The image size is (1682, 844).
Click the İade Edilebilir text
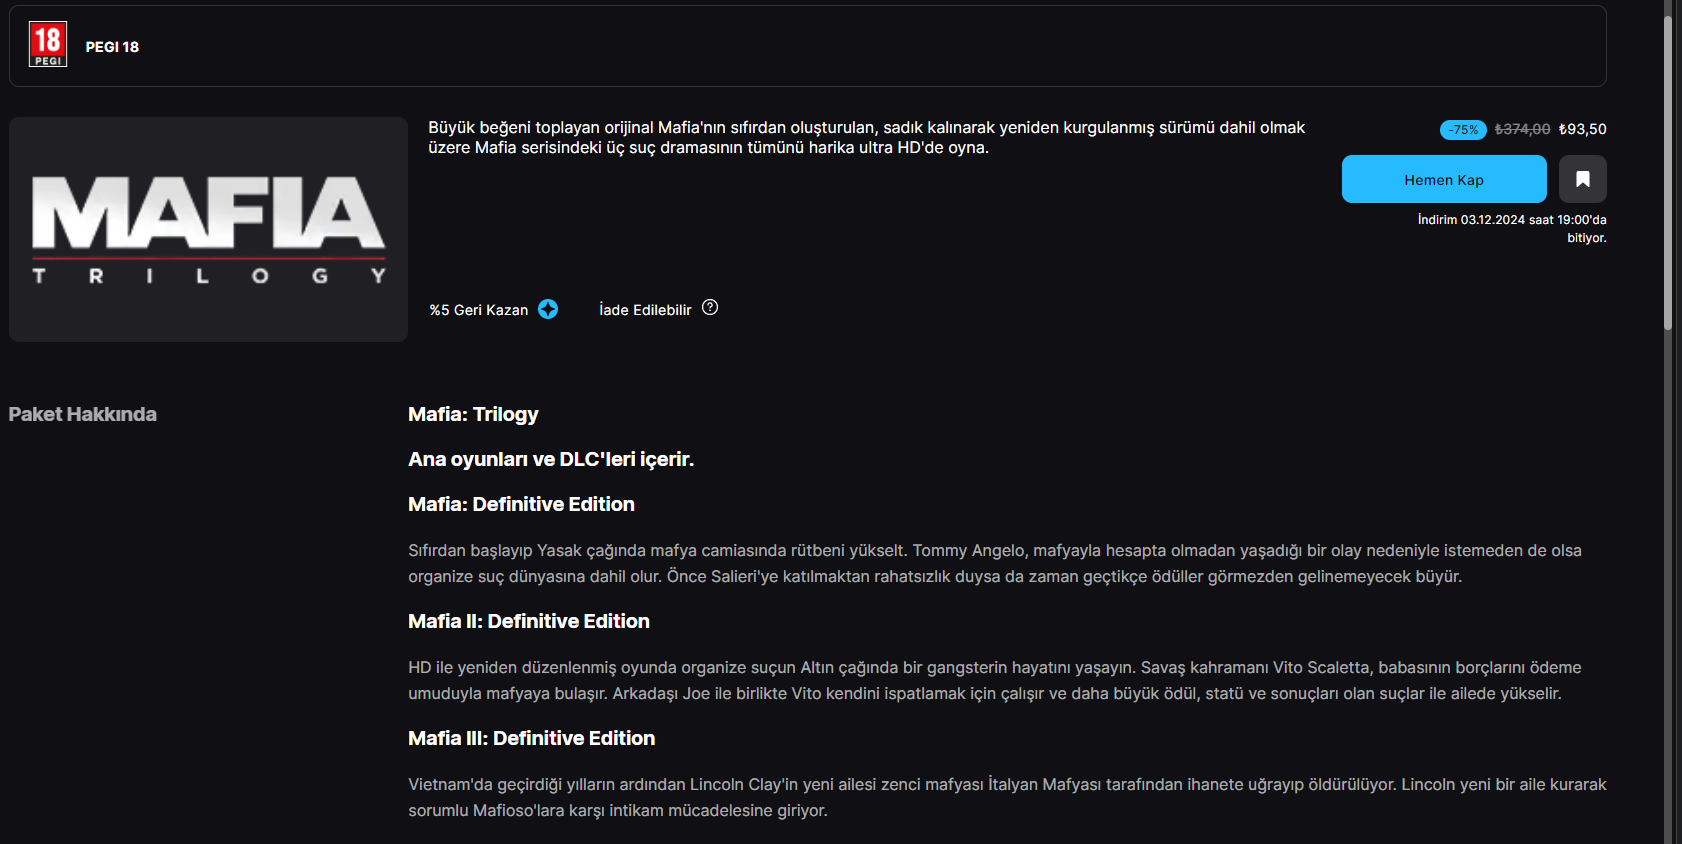coord(645,310)
